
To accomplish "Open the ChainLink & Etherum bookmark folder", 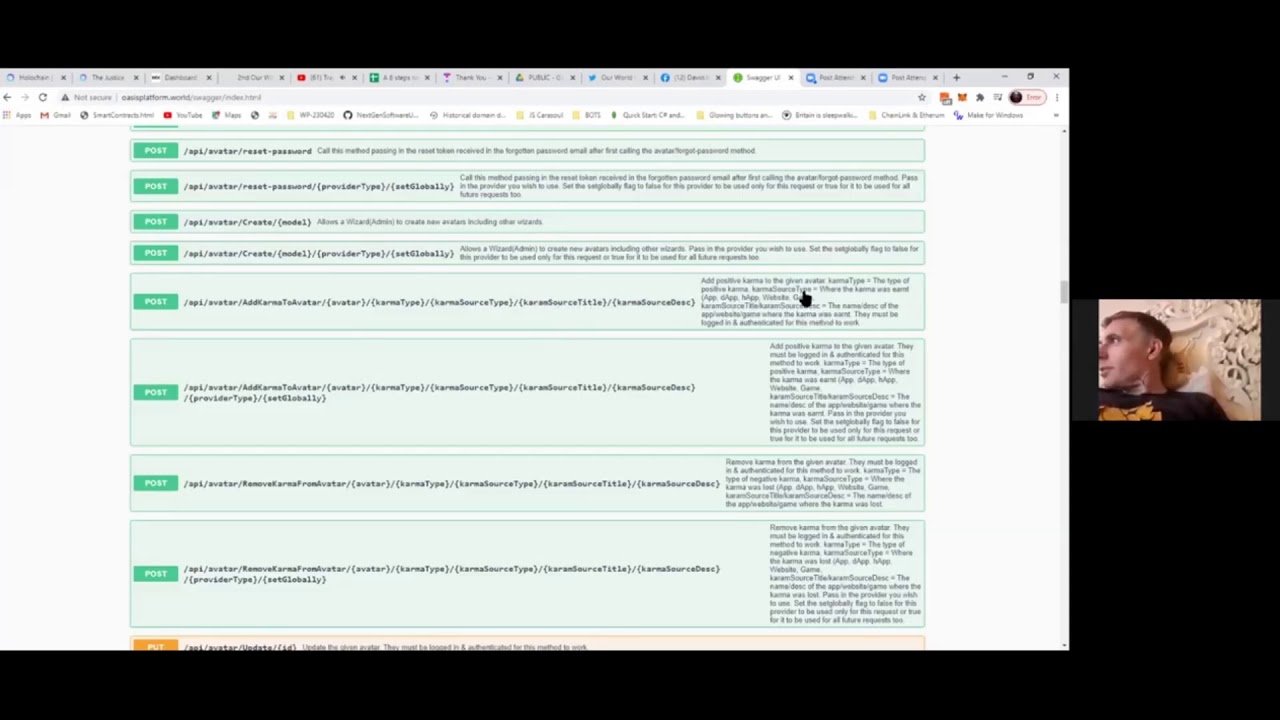I will 905,115.
